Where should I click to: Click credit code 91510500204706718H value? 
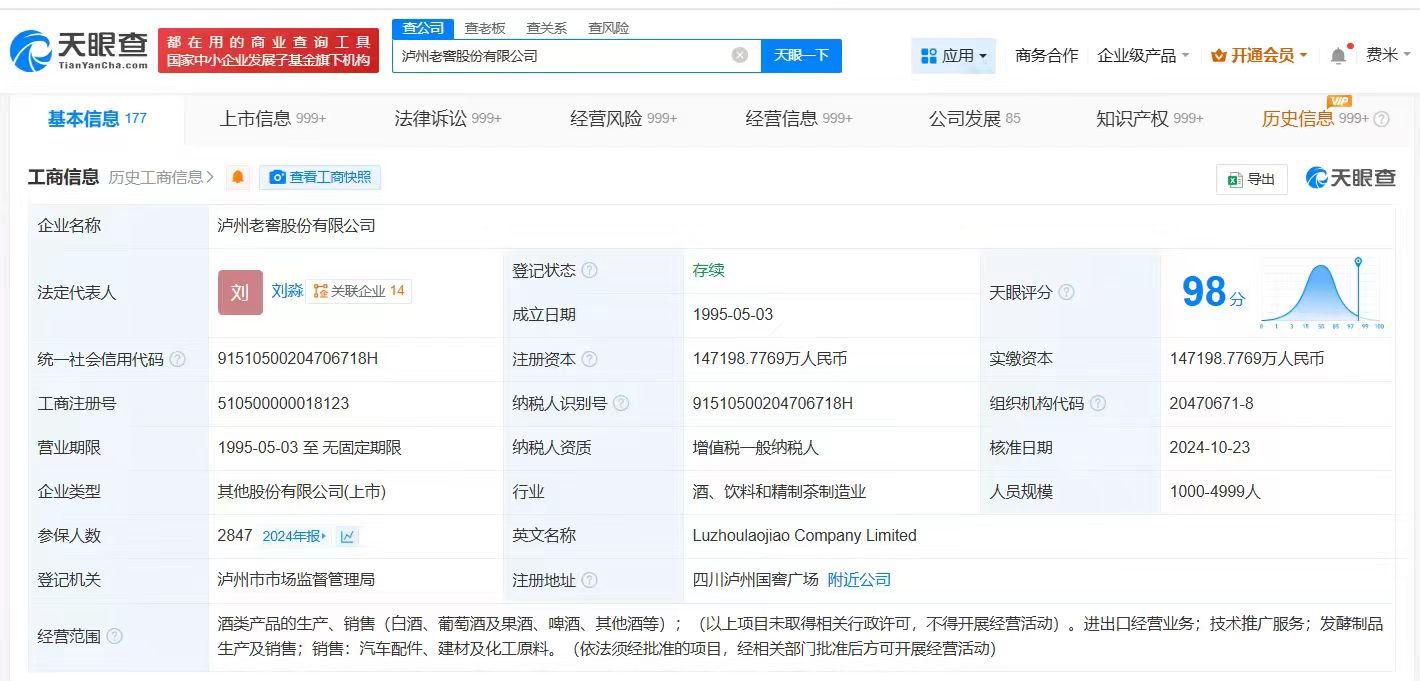(298, 359)
